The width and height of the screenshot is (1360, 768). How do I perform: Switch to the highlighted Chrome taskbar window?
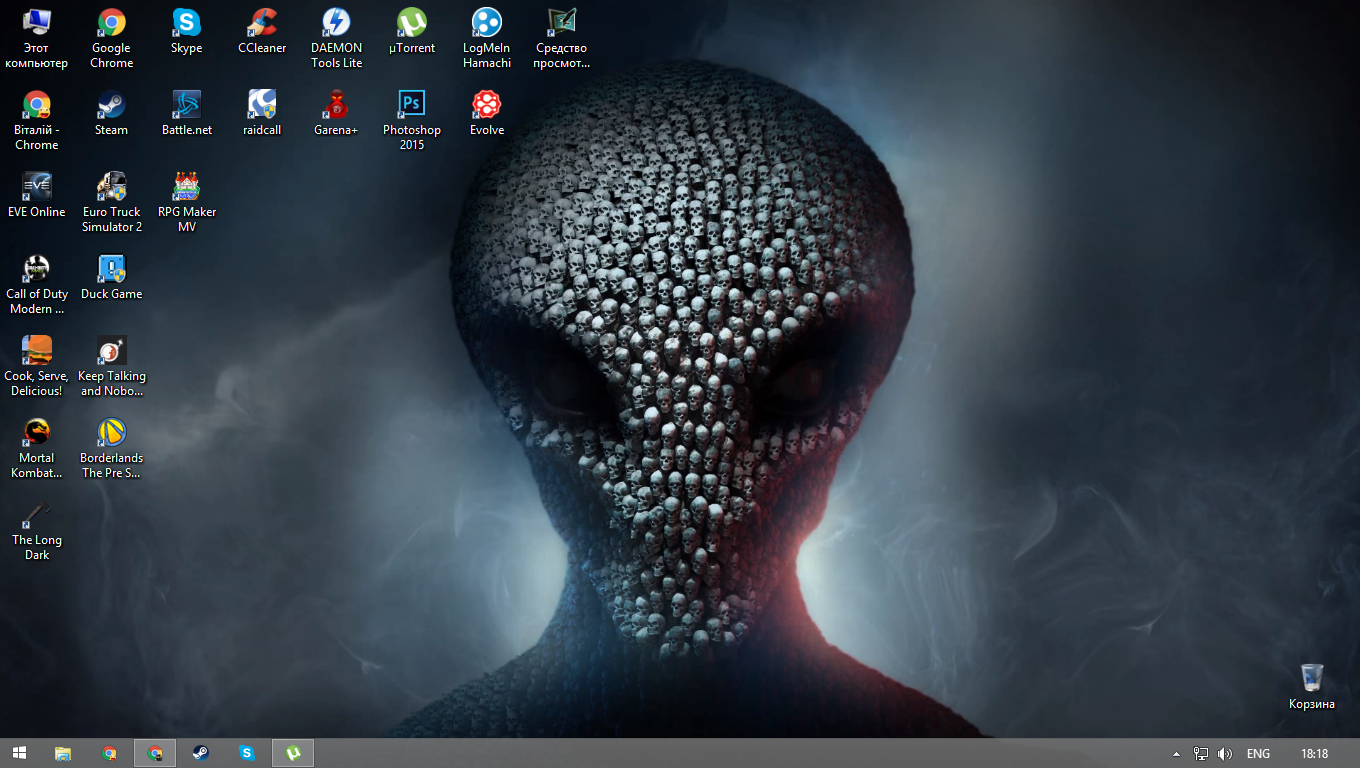click(x=155, y=753)
